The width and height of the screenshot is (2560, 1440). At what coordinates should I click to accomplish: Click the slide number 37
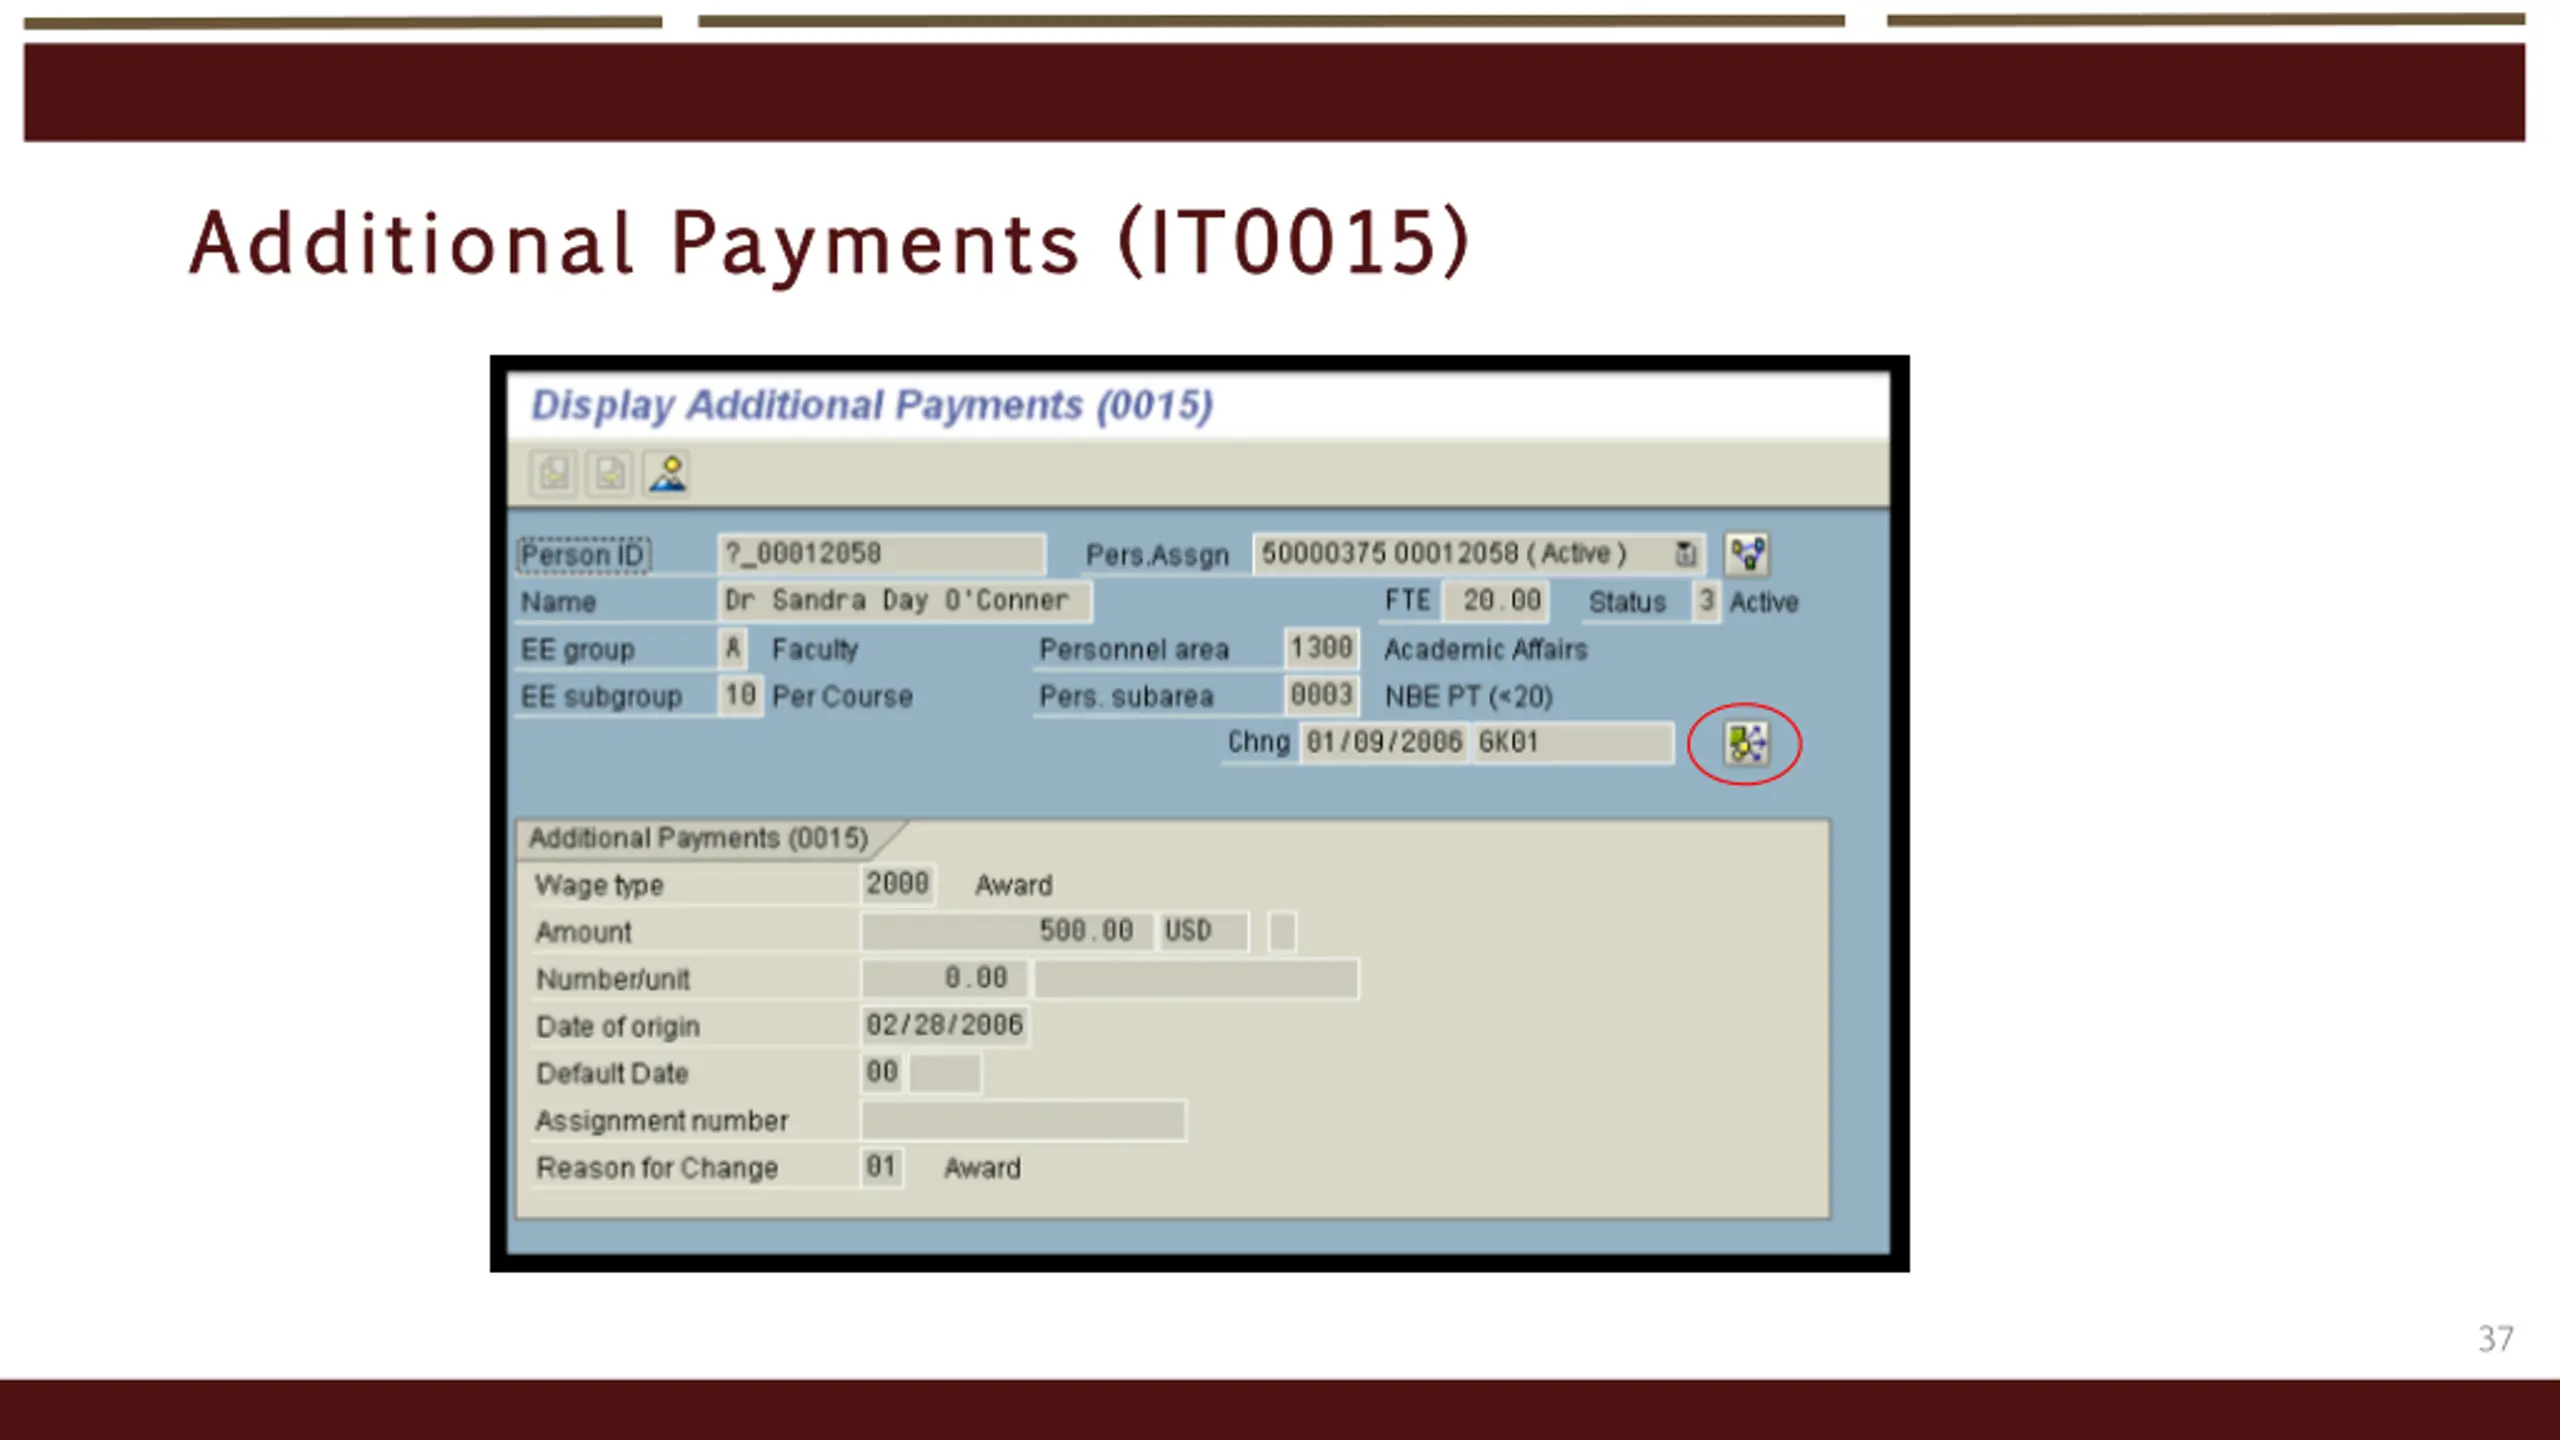point(2496,1339)
